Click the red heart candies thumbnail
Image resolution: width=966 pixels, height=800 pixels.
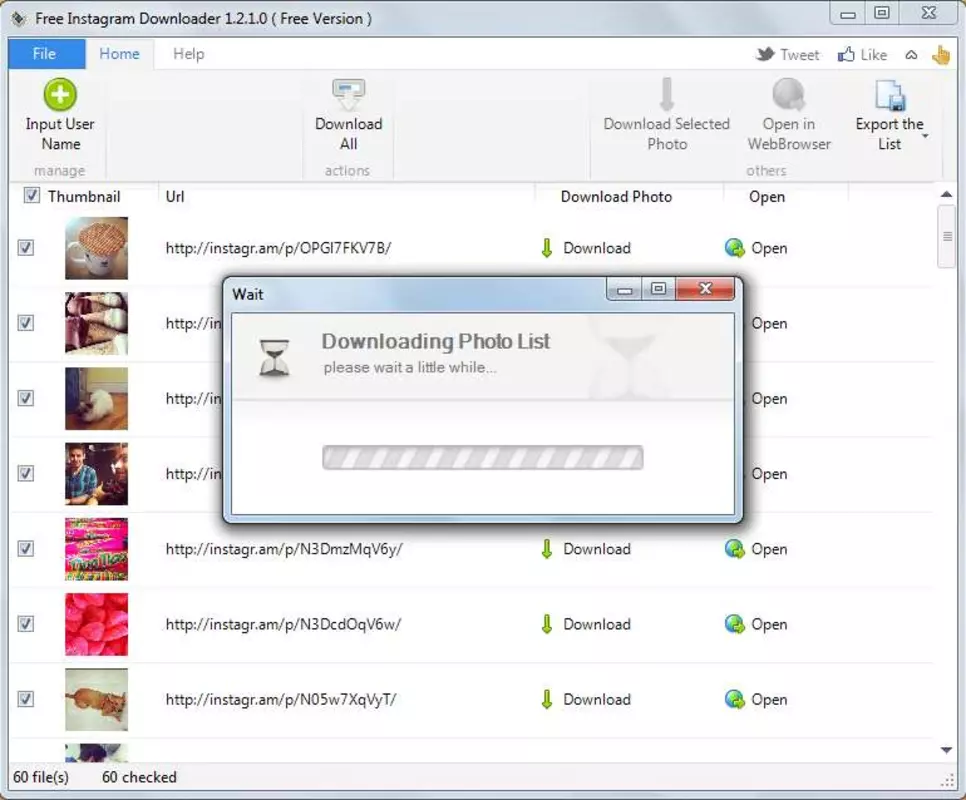(97, 624)
